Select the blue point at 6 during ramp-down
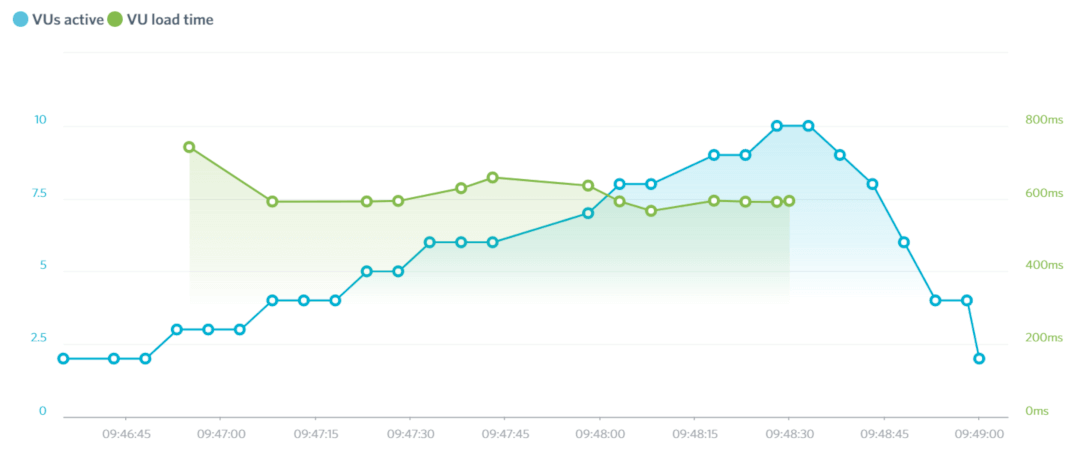The width and height of the screenshot is (1080, 453). pos(904,242)
